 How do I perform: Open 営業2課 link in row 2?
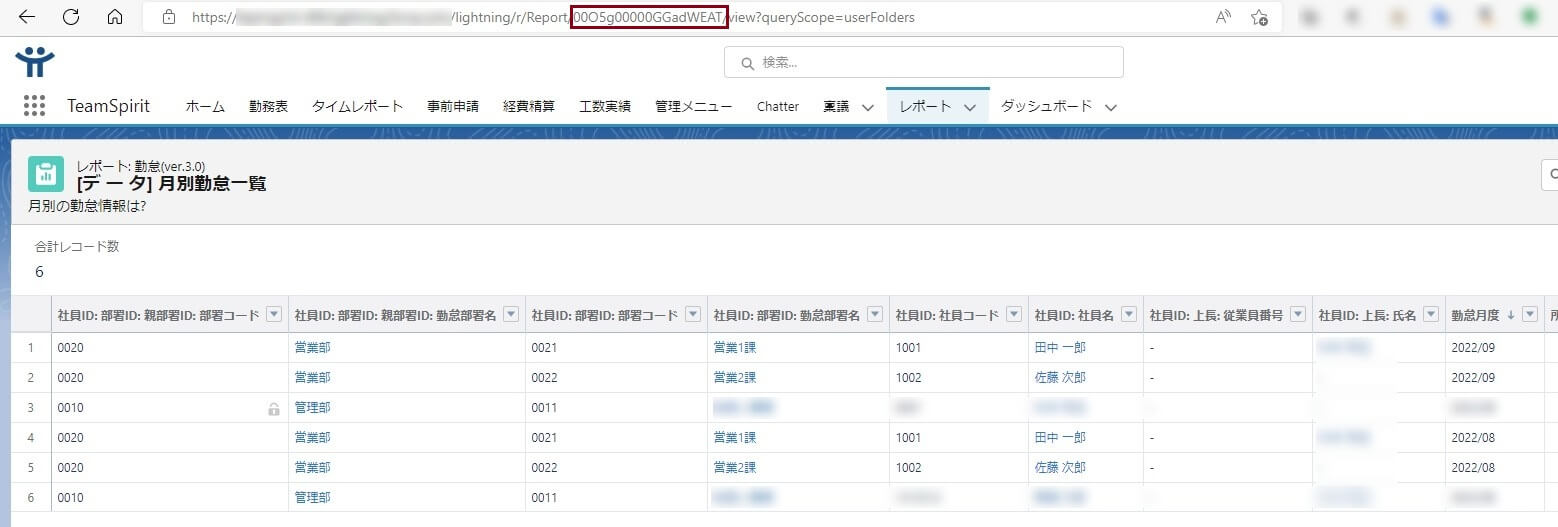tap(735, 378)
